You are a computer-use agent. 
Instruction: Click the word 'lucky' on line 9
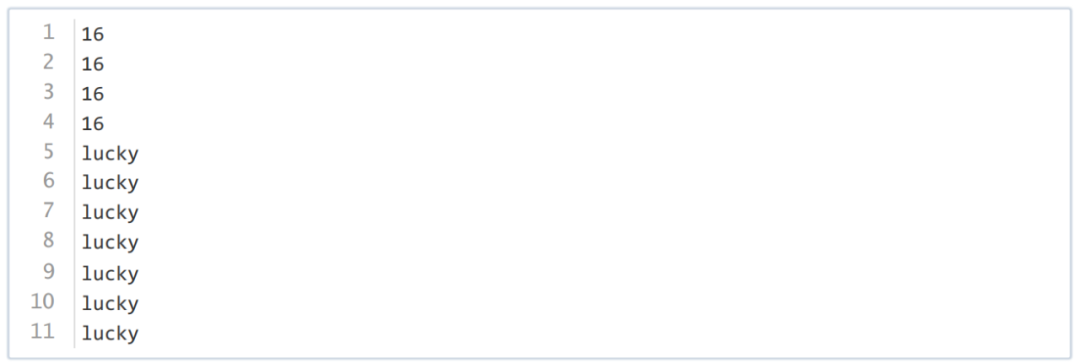click(x=110, y=274)
